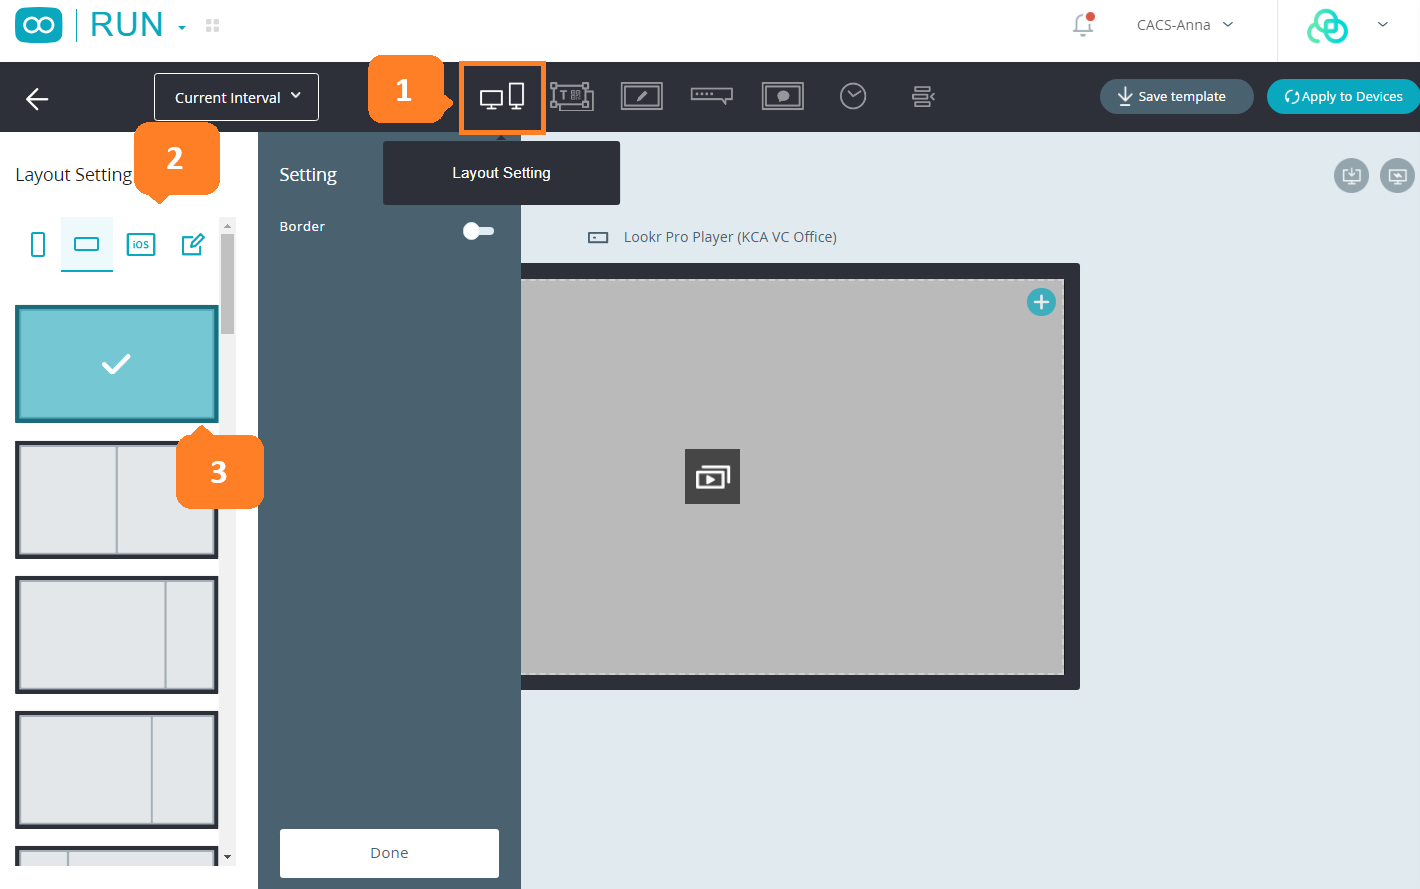Select the custom edit layout tab
This screenshot has width=1420, height=889.
tap(193, 244)
